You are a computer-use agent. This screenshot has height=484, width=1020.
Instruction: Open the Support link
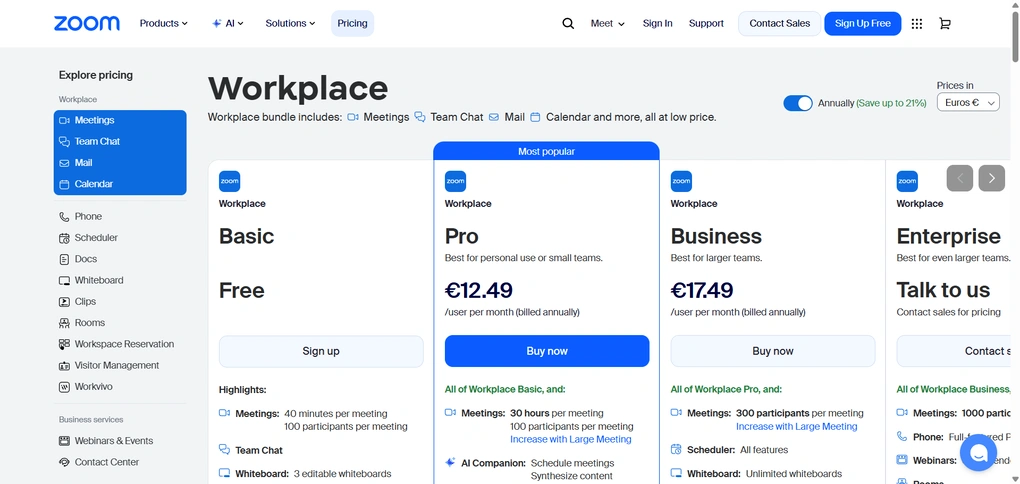(x=706, y=23)
